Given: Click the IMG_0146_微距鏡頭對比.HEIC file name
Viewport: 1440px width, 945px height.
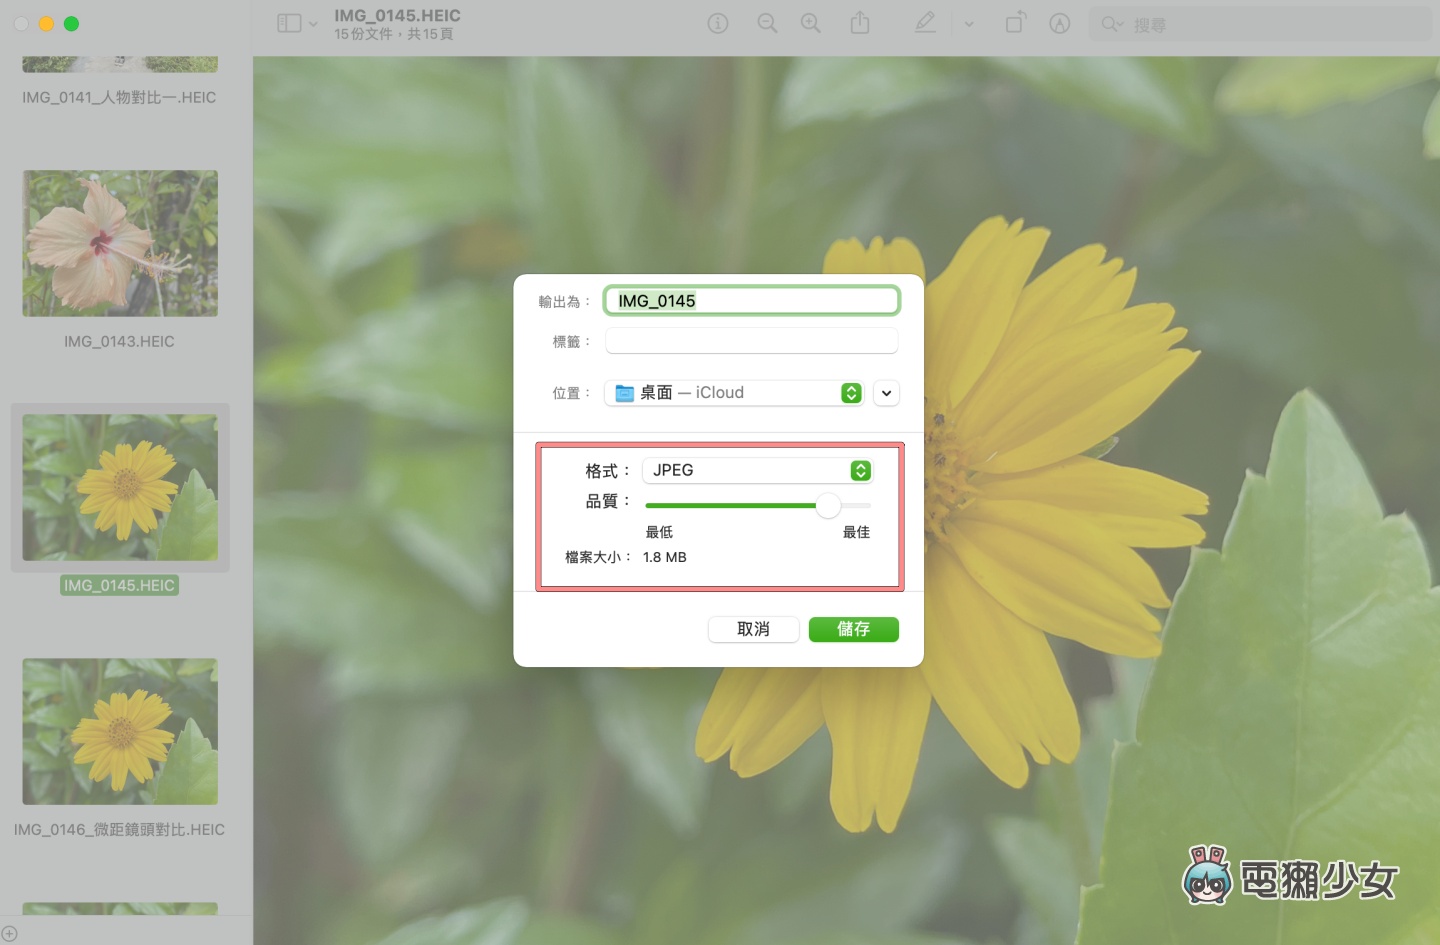Looking at the screenshot, I should point(119,829).
